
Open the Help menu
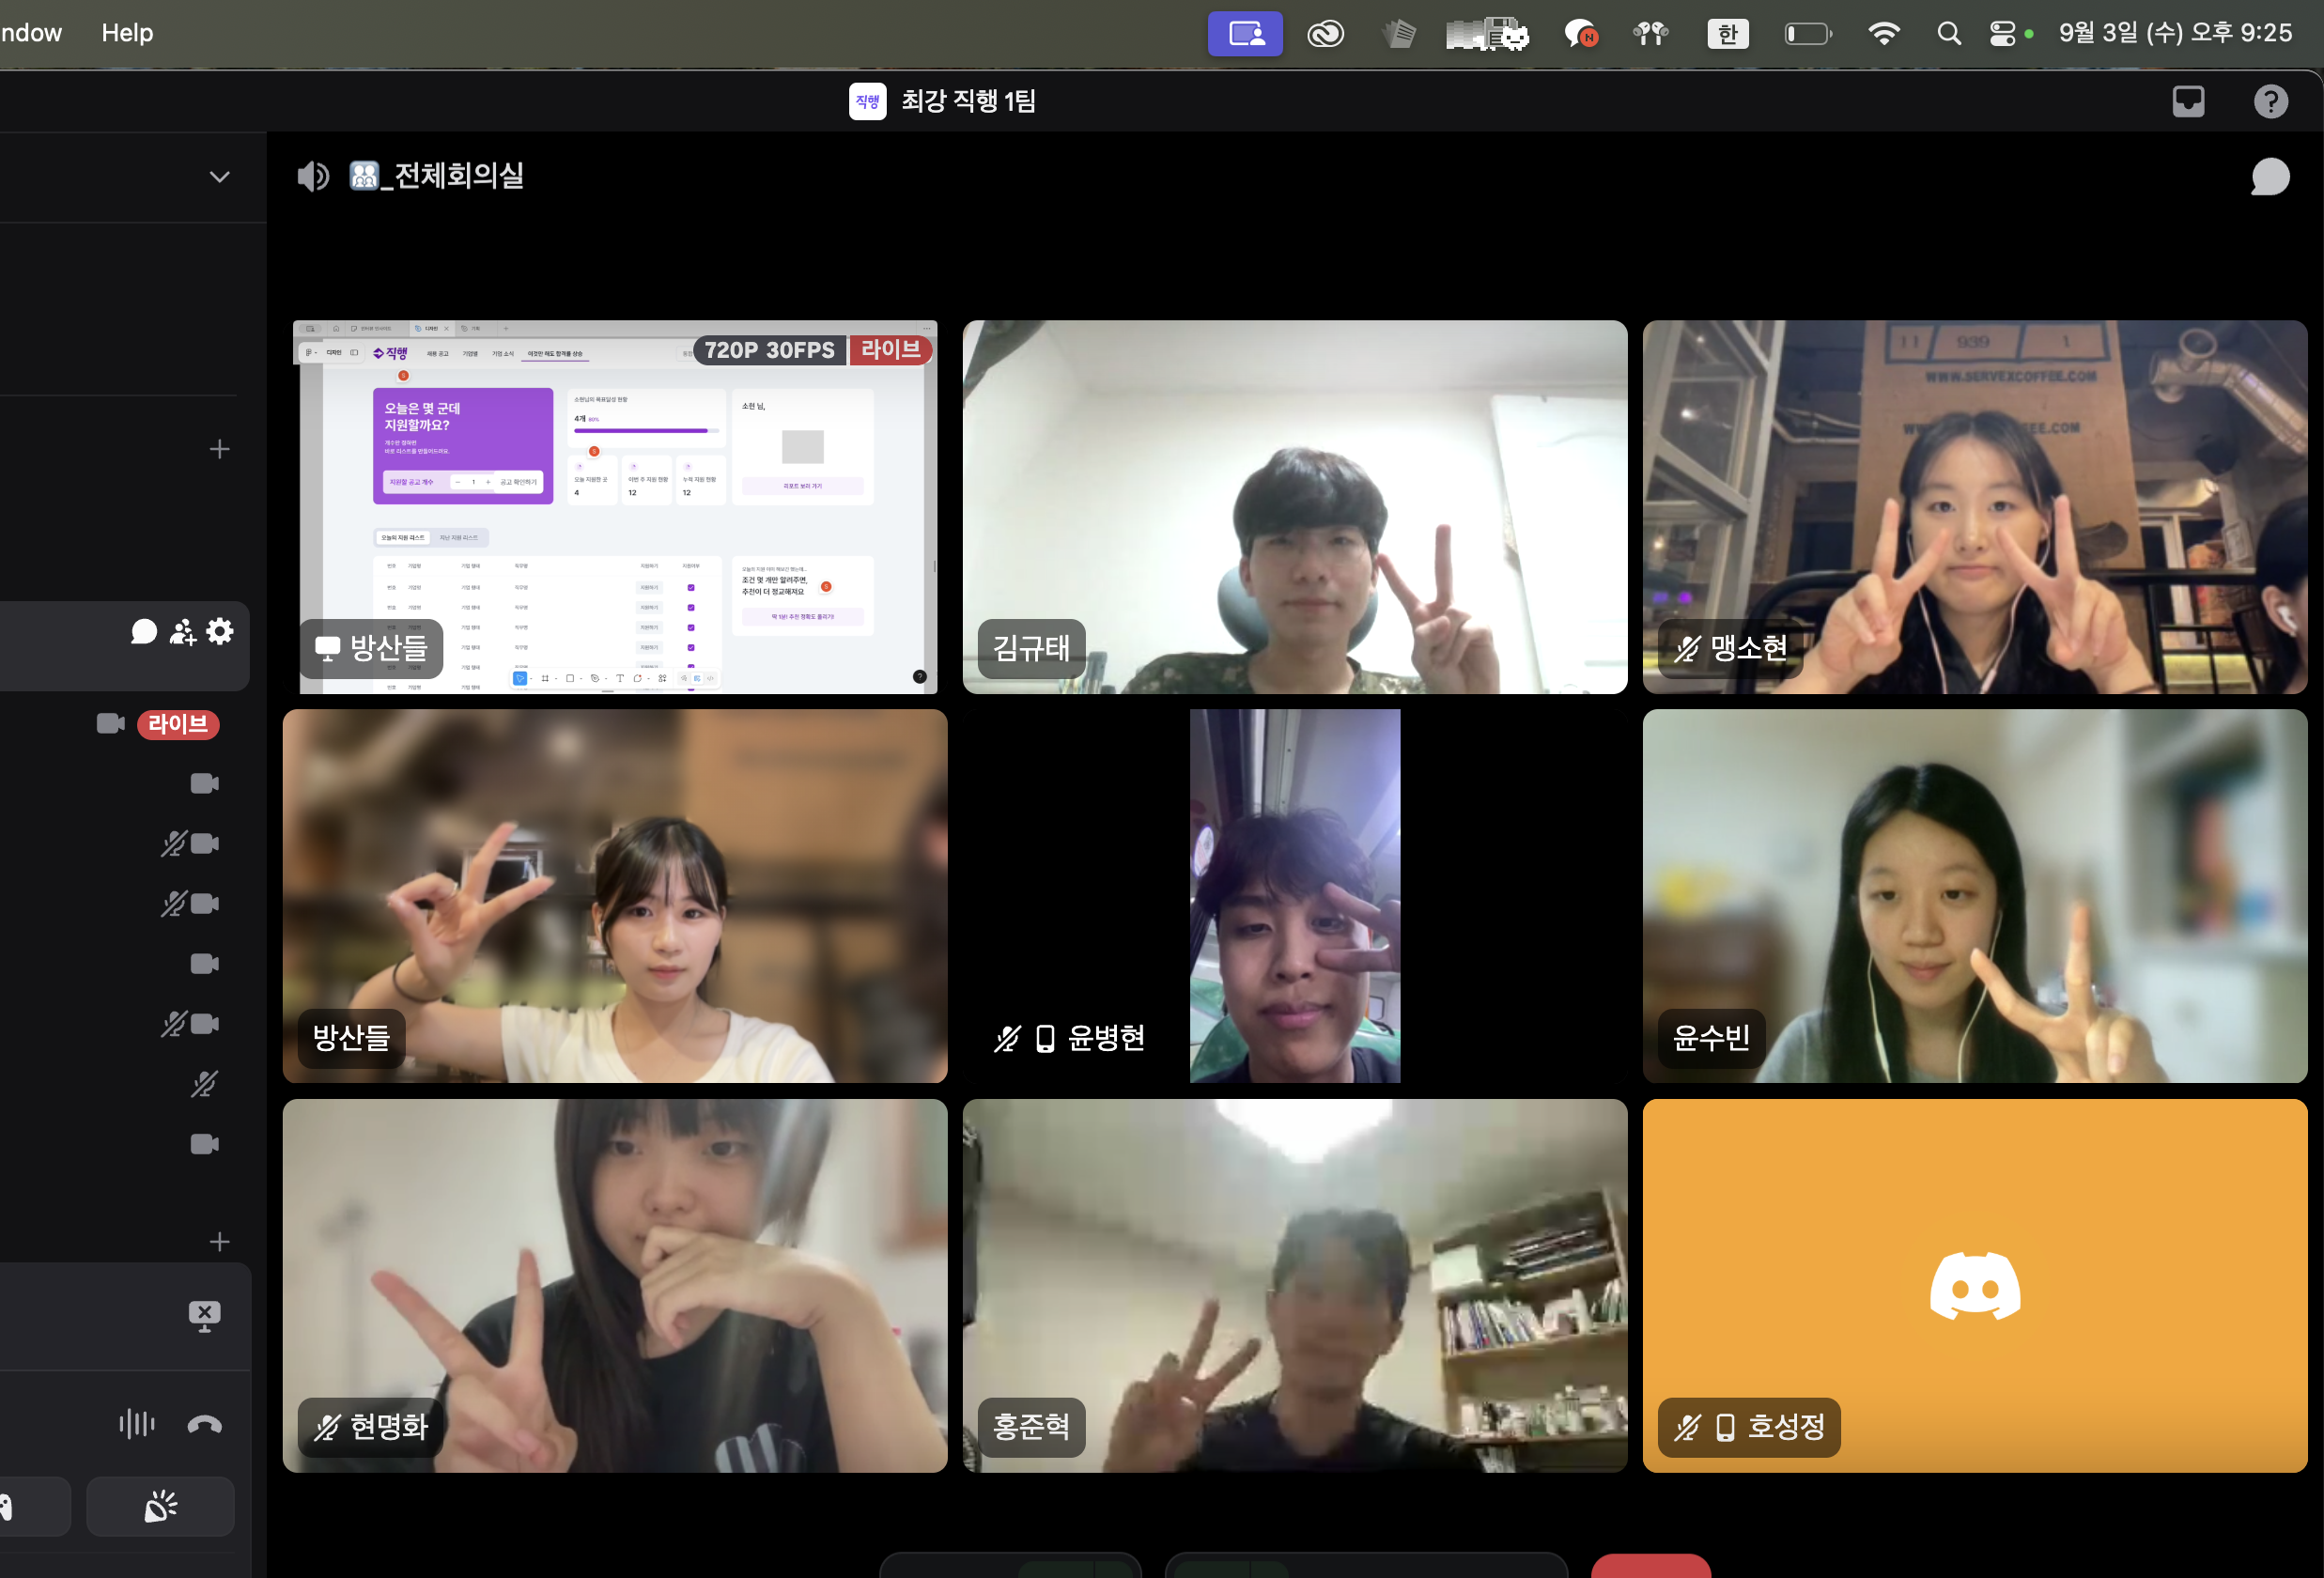127,33
